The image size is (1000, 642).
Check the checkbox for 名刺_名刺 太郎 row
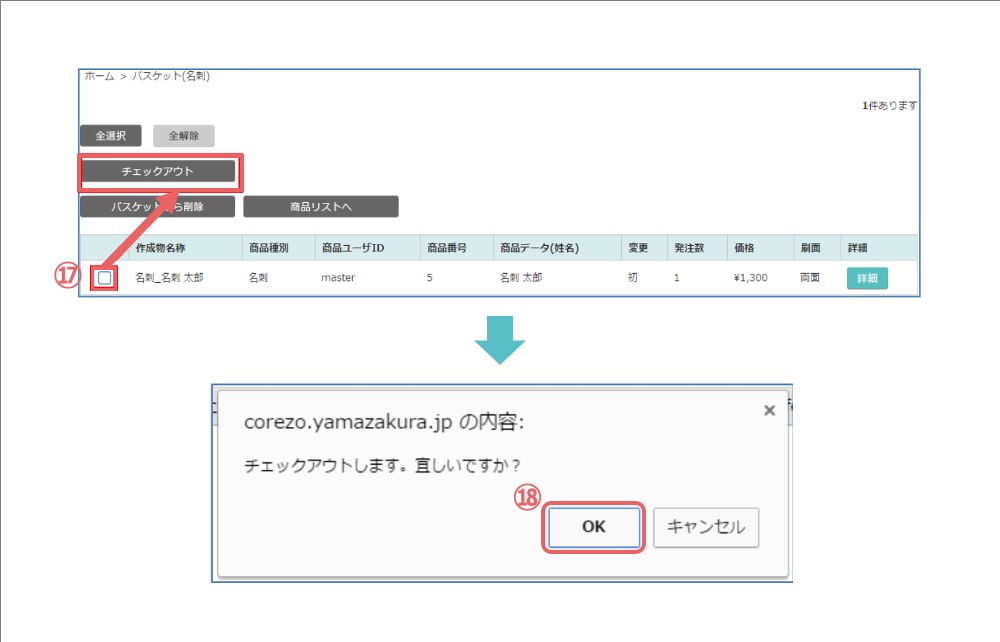coord(105,278)
